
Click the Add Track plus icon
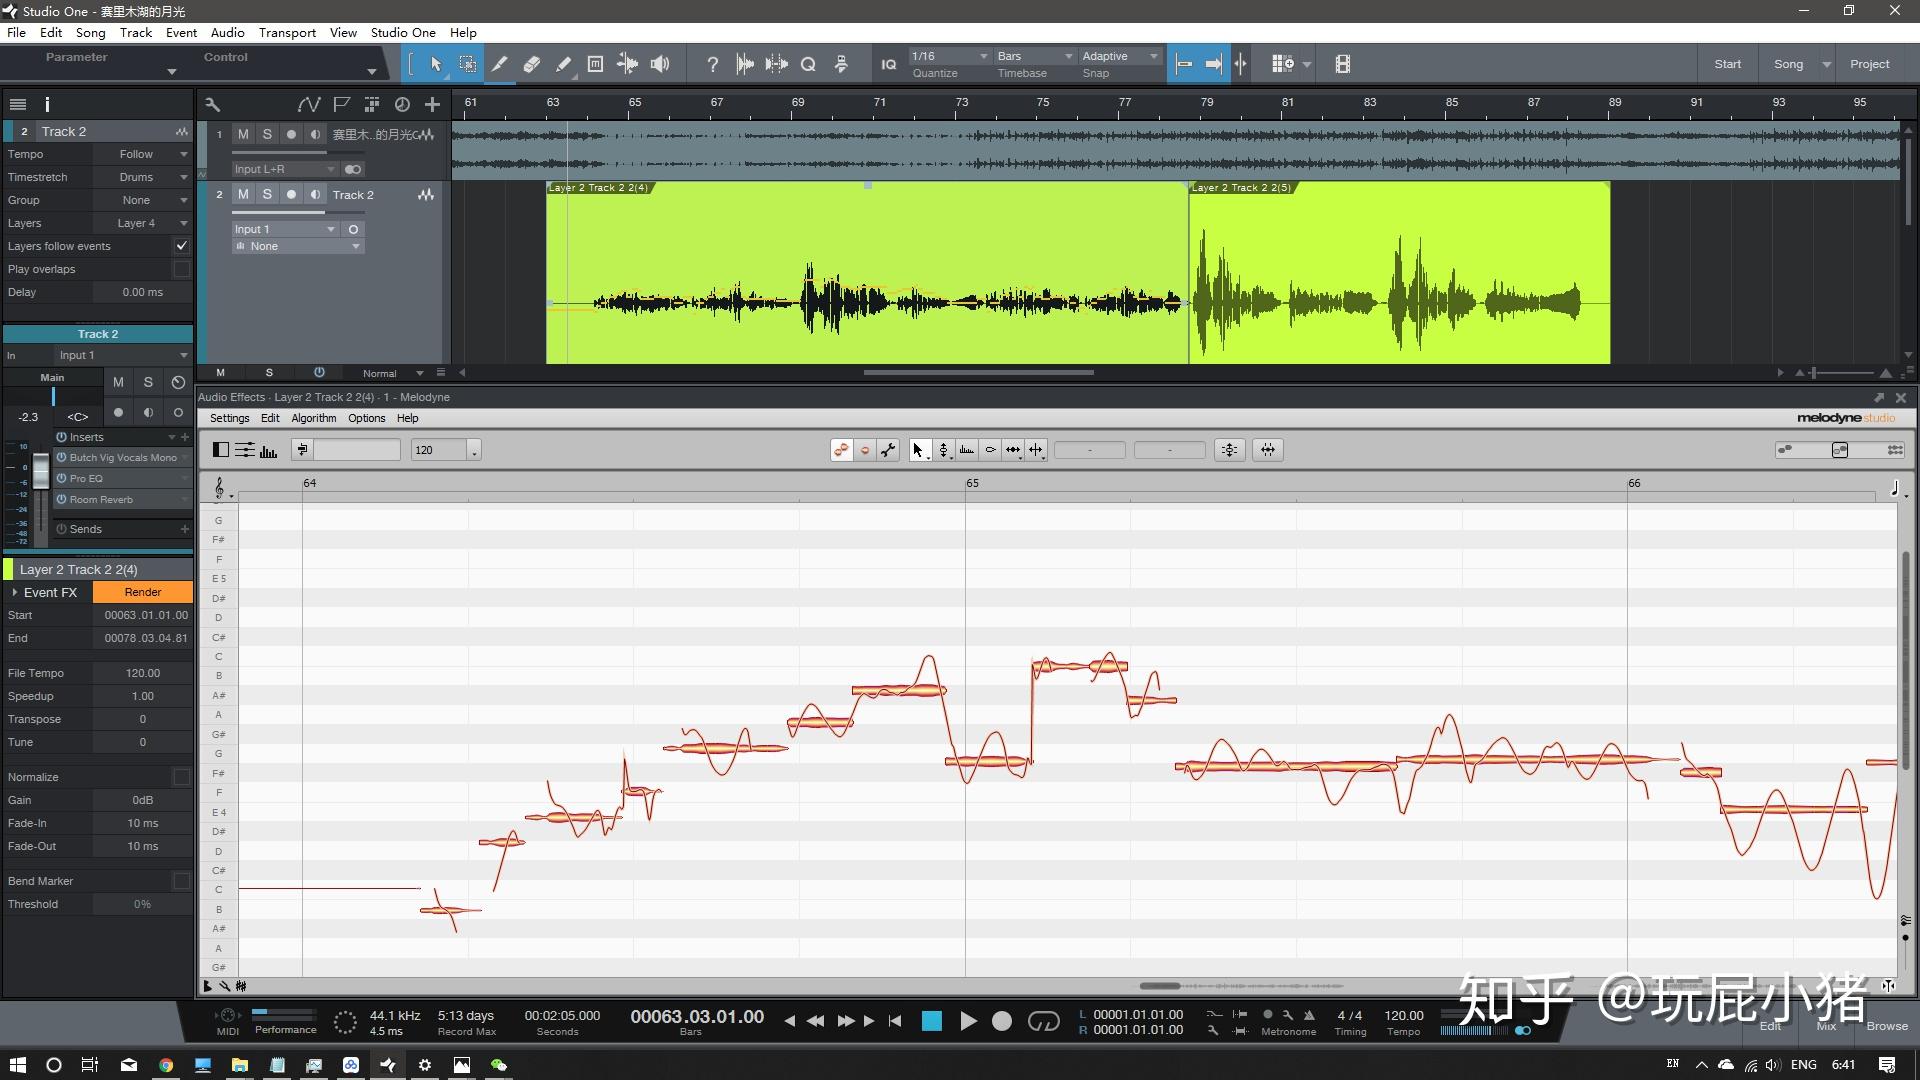tap(432, 104)
